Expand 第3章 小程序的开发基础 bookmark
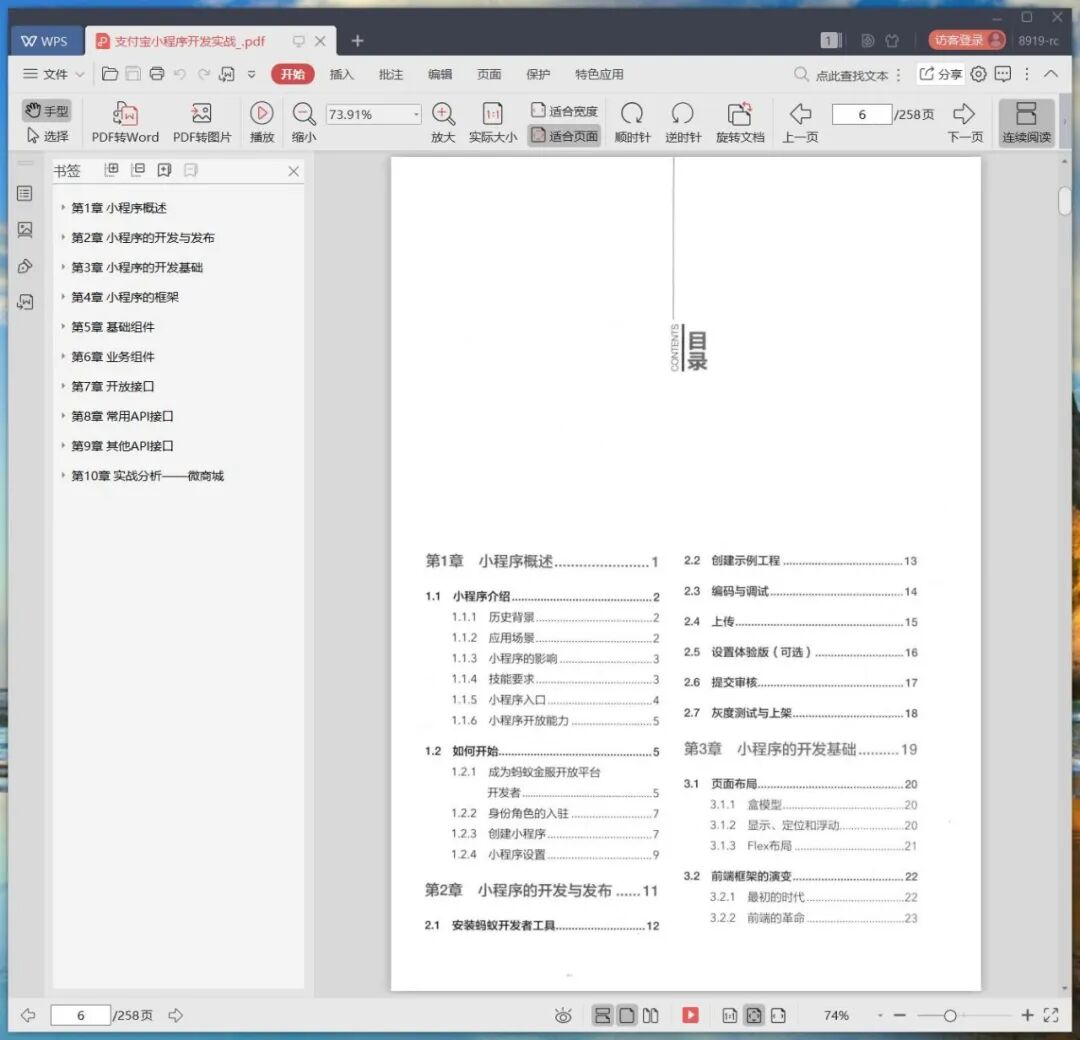This screenshot has width=1080, height=1040. [63, 267]
